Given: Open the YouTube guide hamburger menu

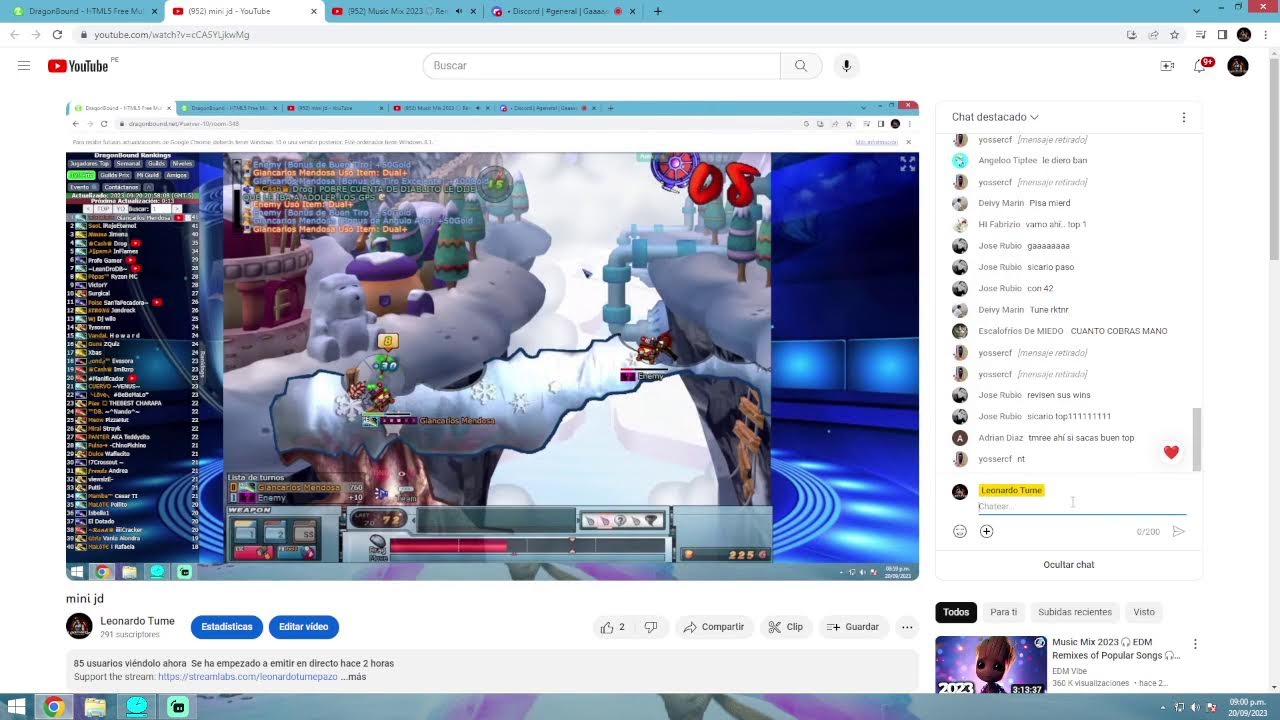Looking at the screenshot, I should (24, 66).
